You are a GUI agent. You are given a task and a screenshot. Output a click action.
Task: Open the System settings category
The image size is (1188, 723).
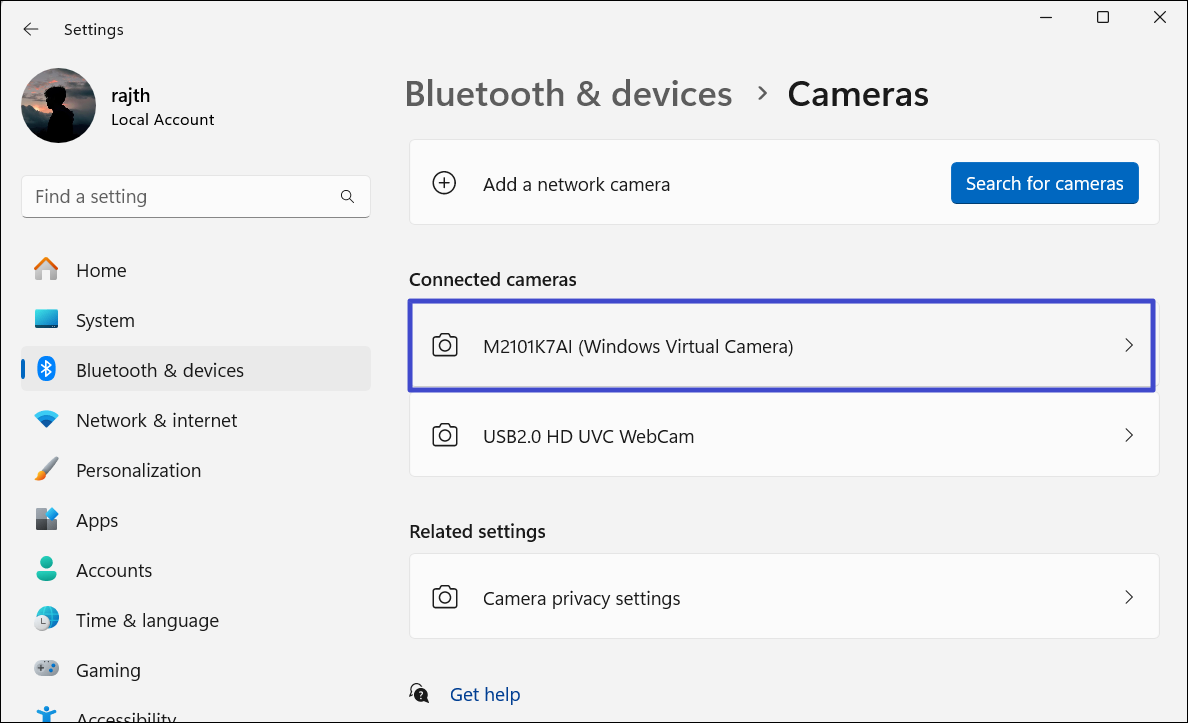pos(105,320)
